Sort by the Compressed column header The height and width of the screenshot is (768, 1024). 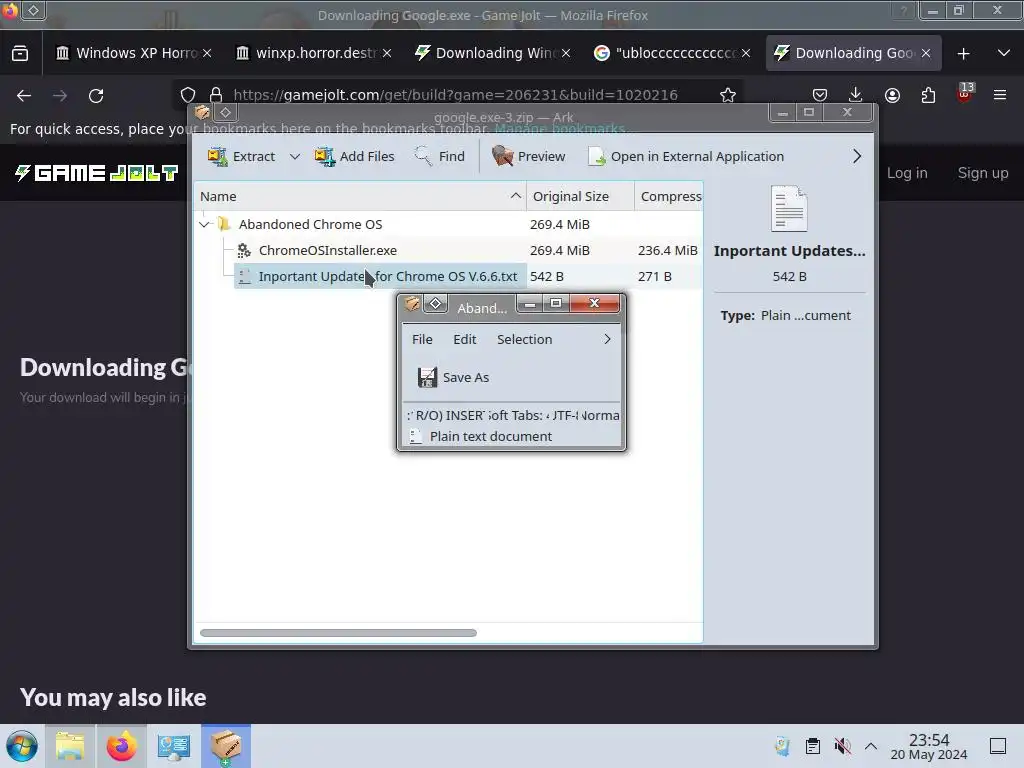click(669, 197)
